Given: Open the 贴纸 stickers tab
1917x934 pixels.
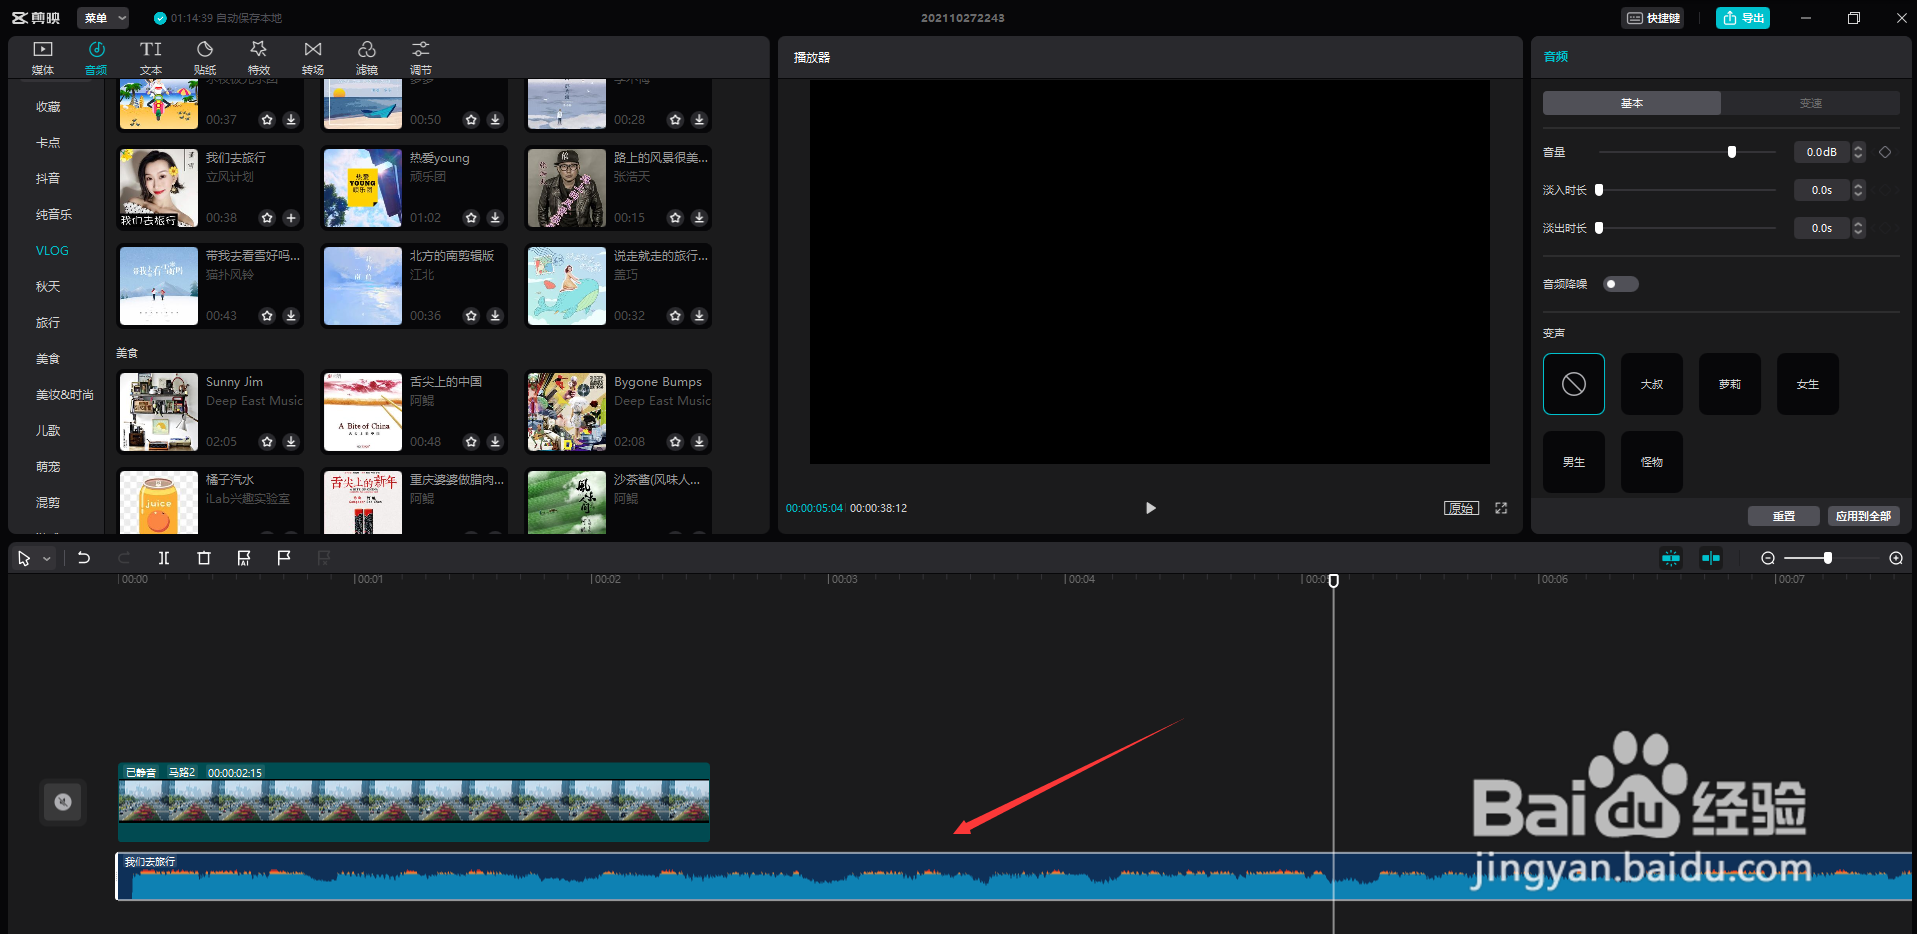Looking at the screenshot, I should click(205, 58).
